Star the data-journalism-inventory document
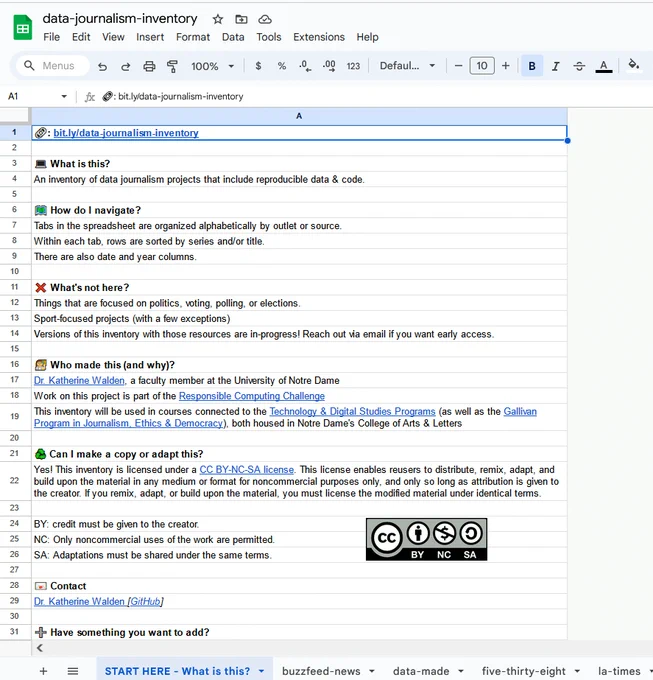Screen dimensions: 653x680 pos(218,19)
